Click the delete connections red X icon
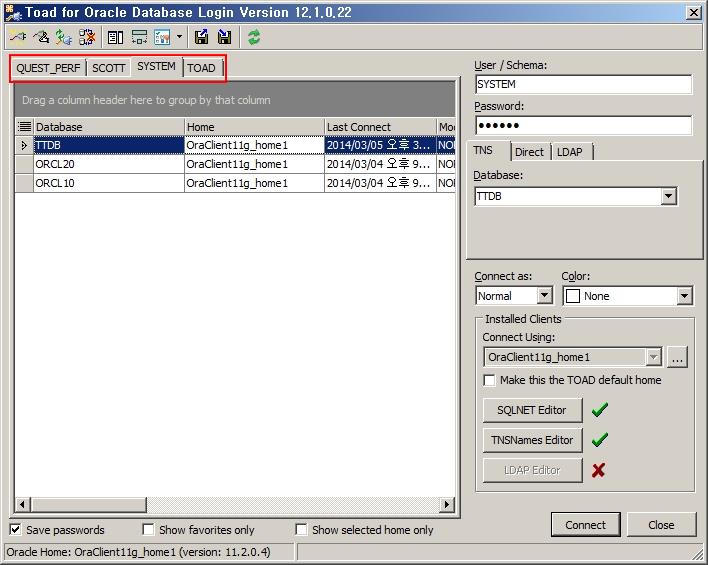 point(87,37)
